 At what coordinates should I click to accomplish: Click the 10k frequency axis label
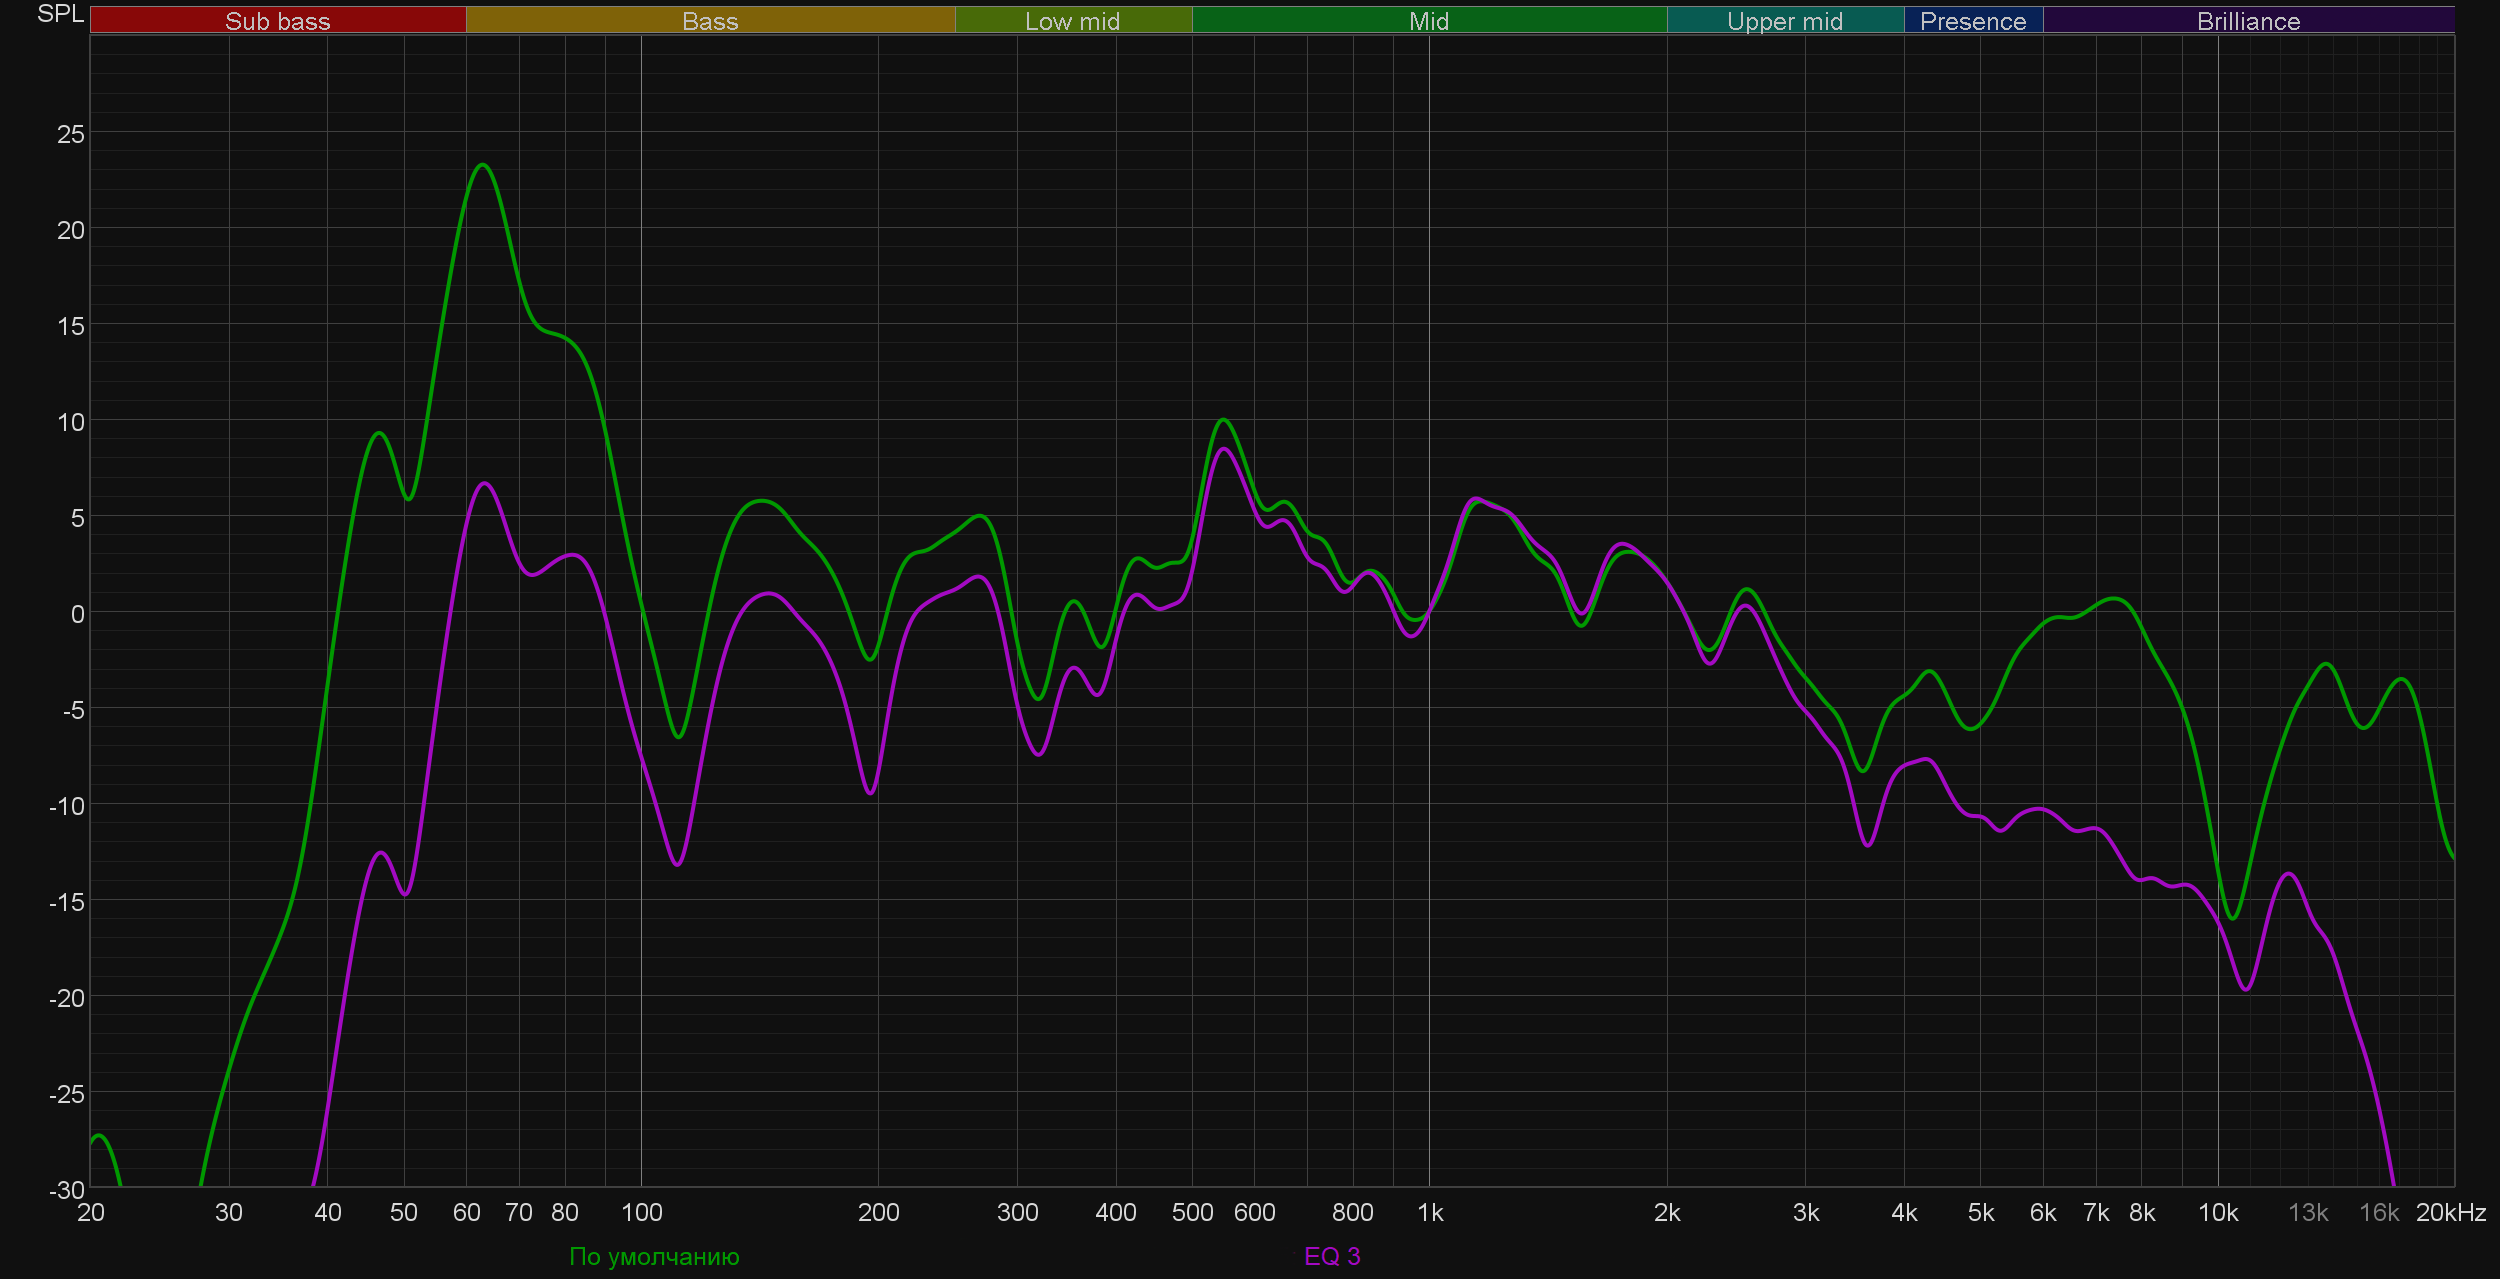[2217, 1213]
